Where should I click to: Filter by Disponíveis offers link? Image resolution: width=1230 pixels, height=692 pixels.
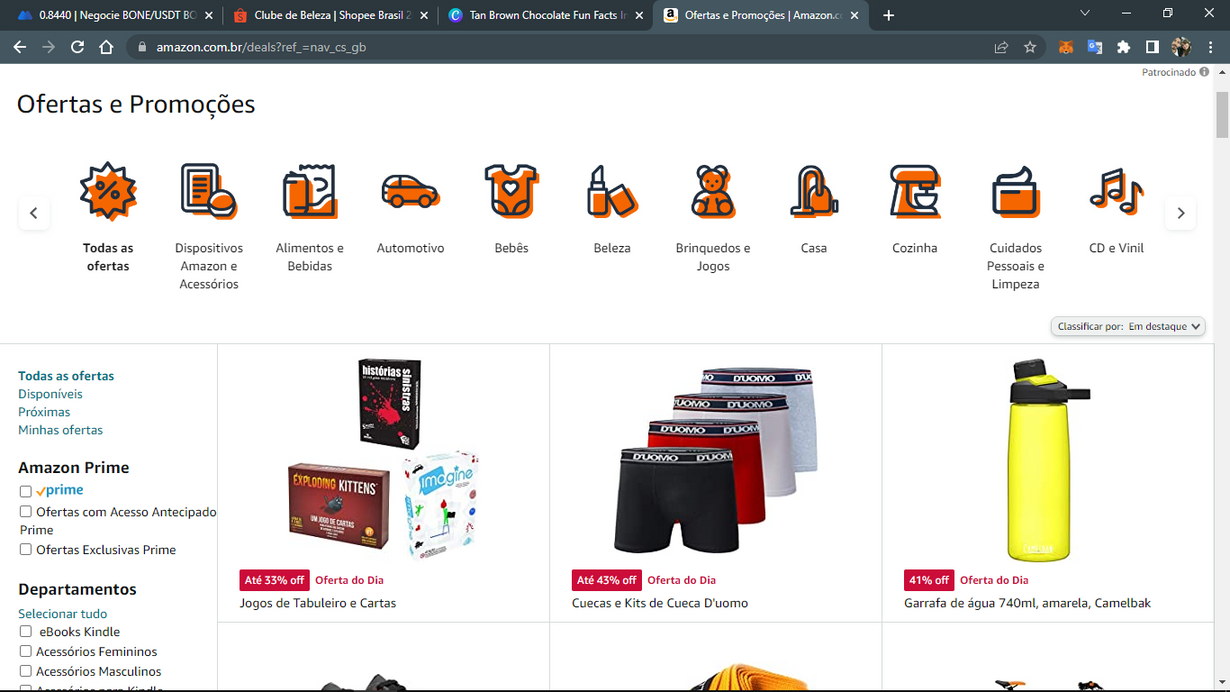tap(50, 394)
